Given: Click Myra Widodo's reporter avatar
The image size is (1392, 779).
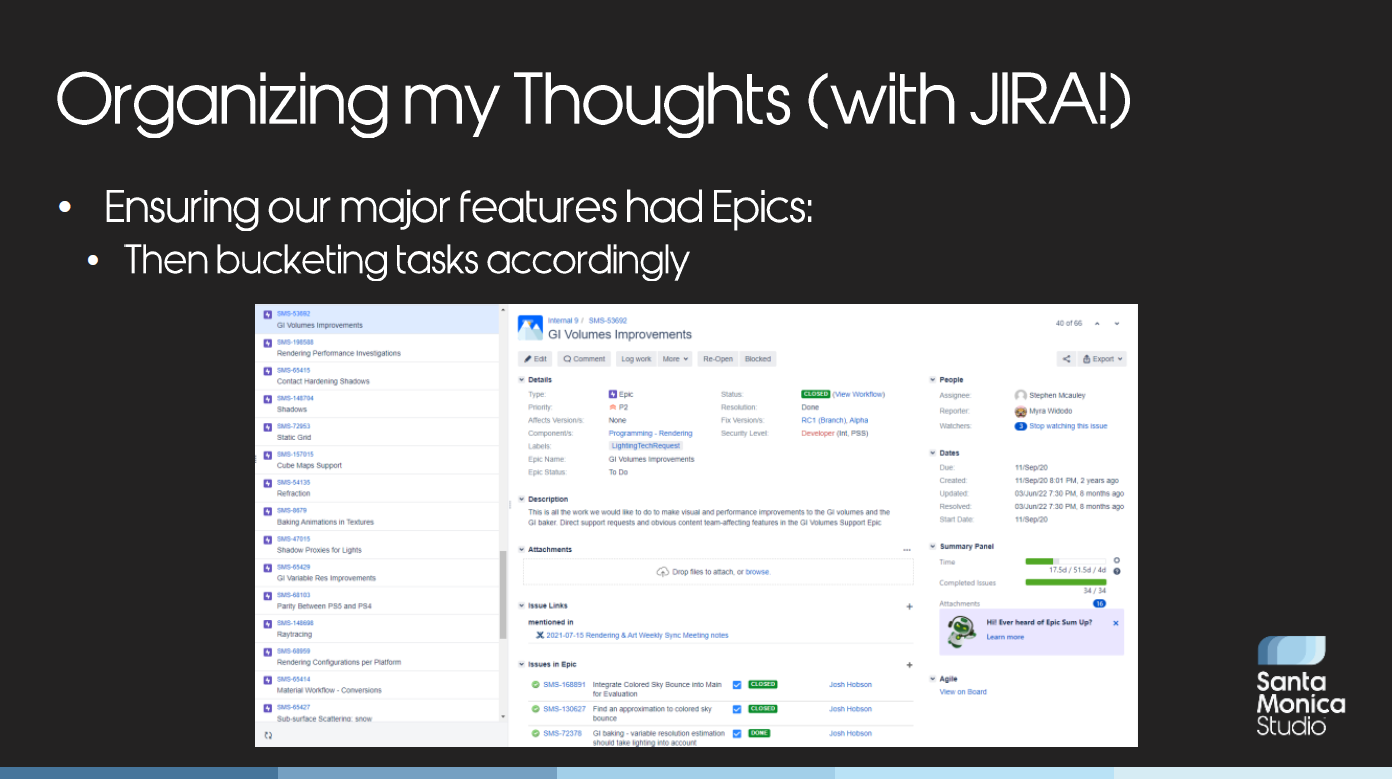Looking at the screenshot, I should pyautogui.click(x=1021, y=411).
